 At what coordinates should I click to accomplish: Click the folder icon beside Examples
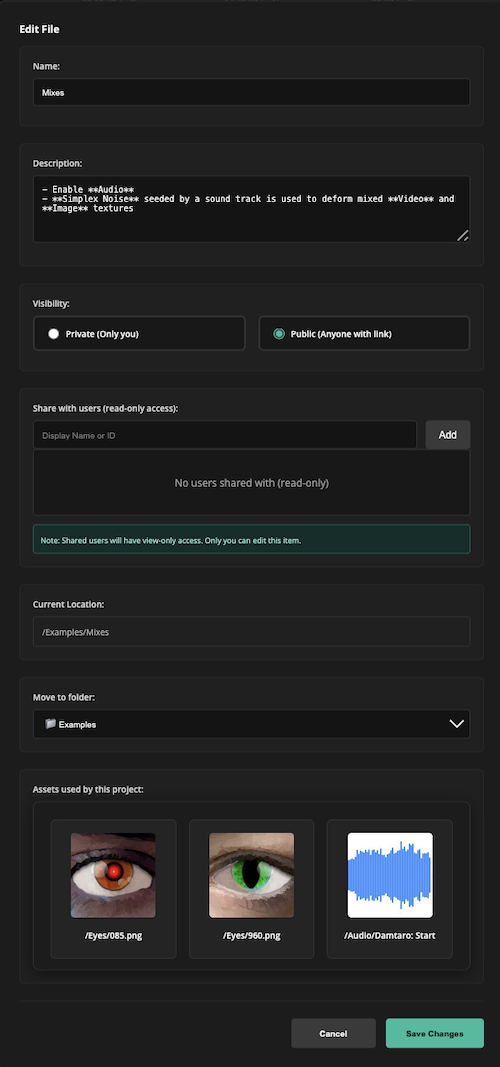50,724
